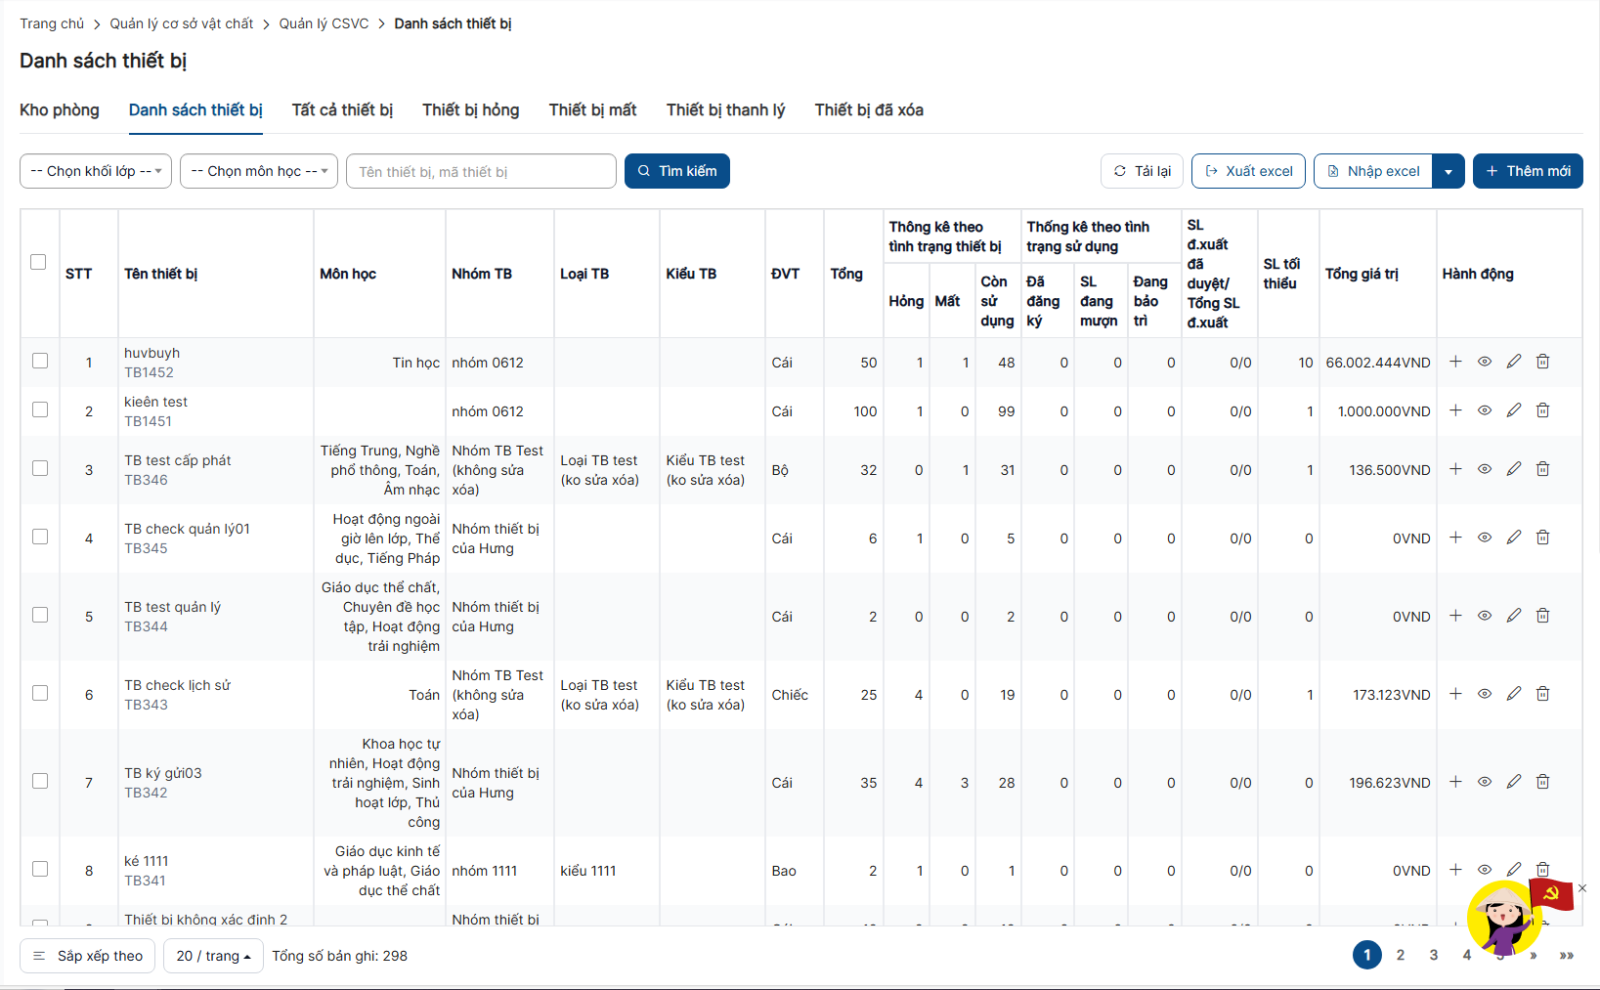Open the Kho phòng tab

(x=59, y=110)
